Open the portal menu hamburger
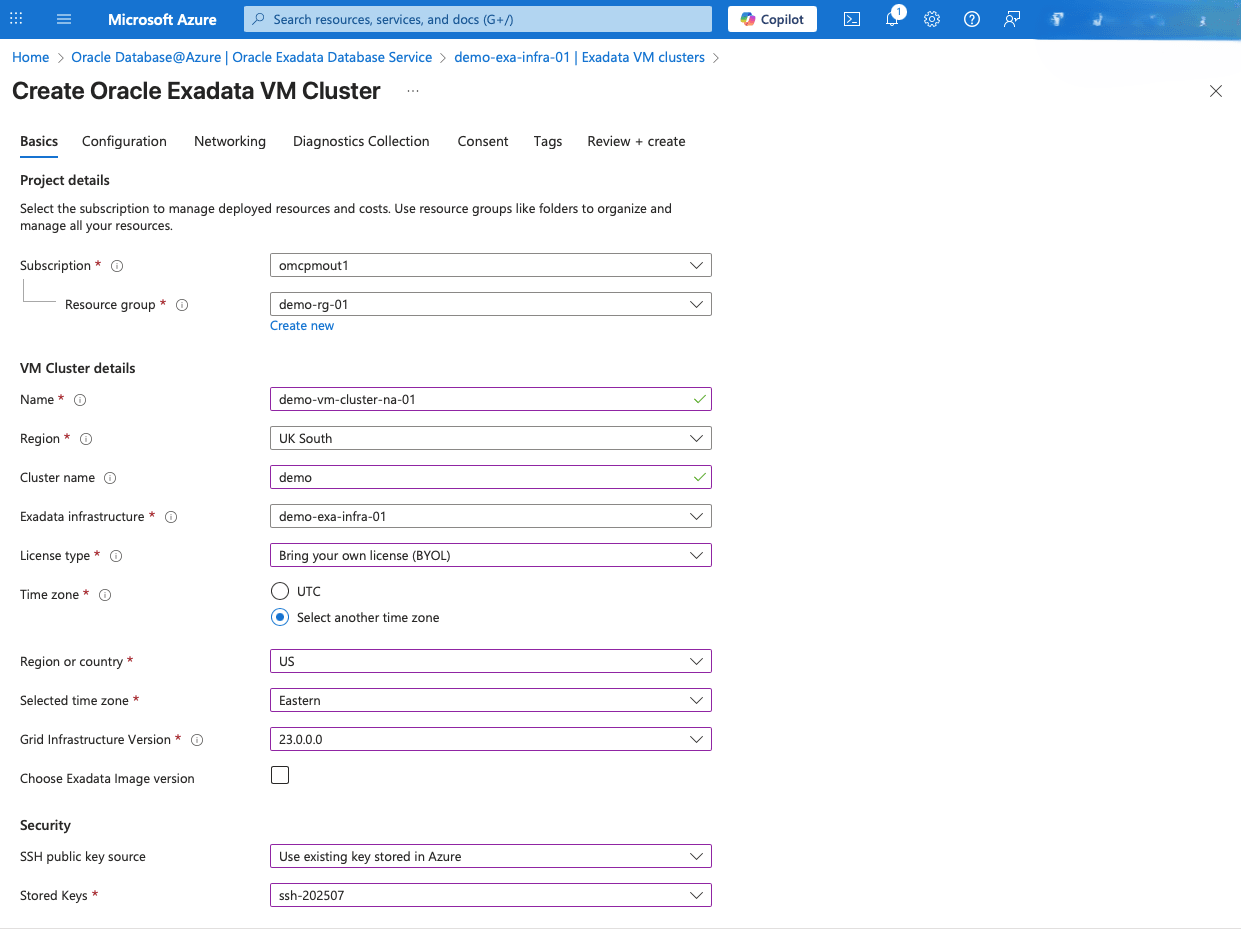This screenshot has width=1241, height=930. 63,19
